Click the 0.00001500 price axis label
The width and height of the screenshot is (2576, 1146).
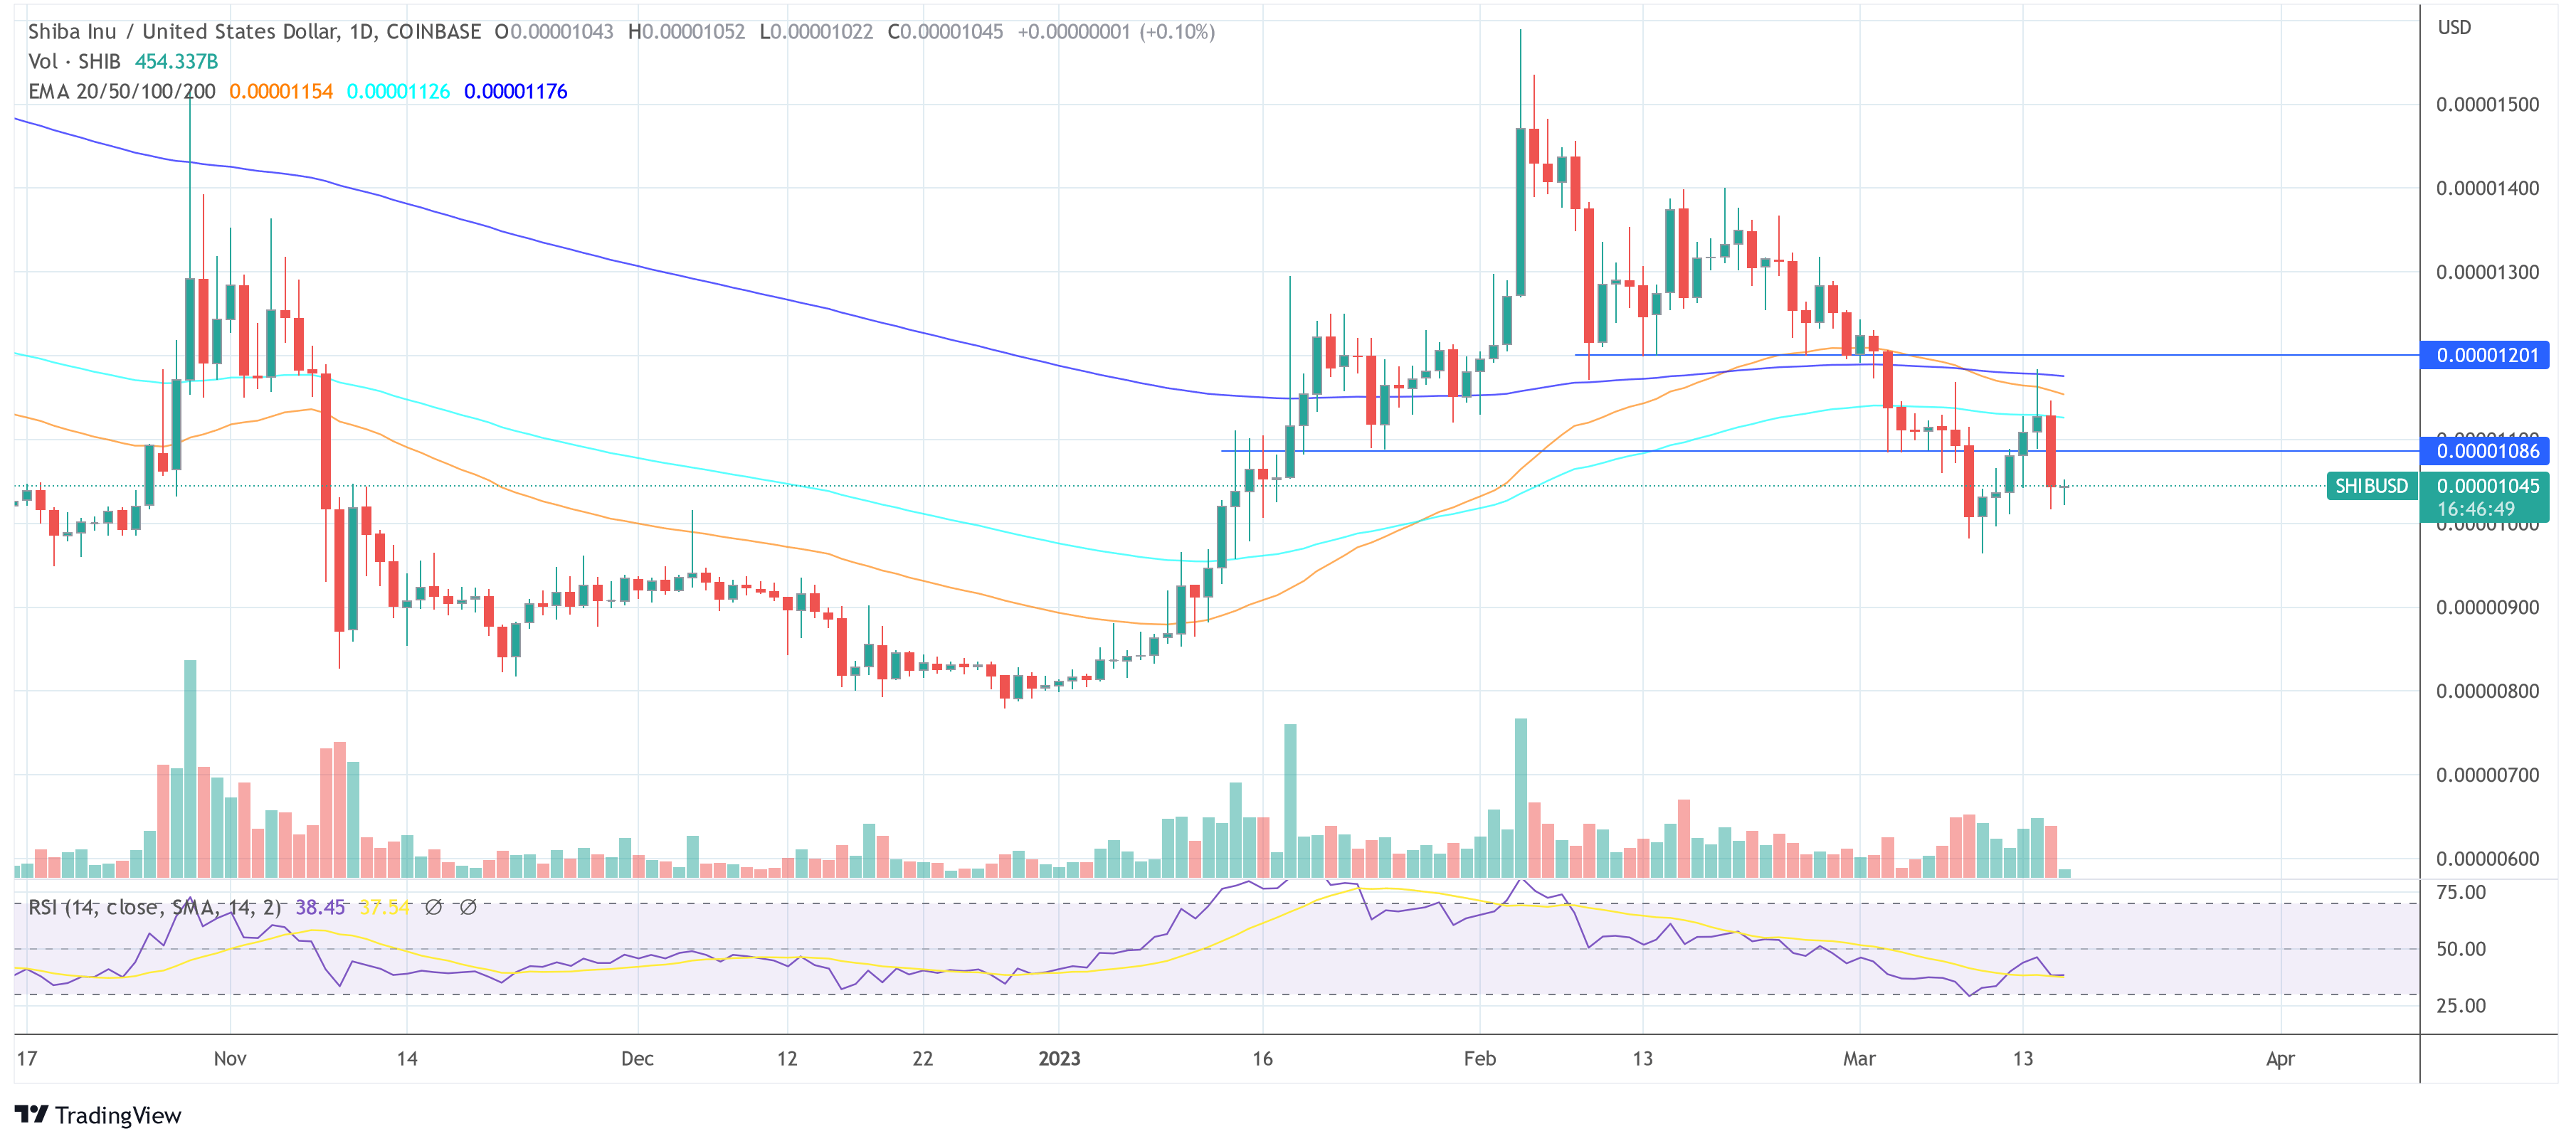coord(2487,104)
